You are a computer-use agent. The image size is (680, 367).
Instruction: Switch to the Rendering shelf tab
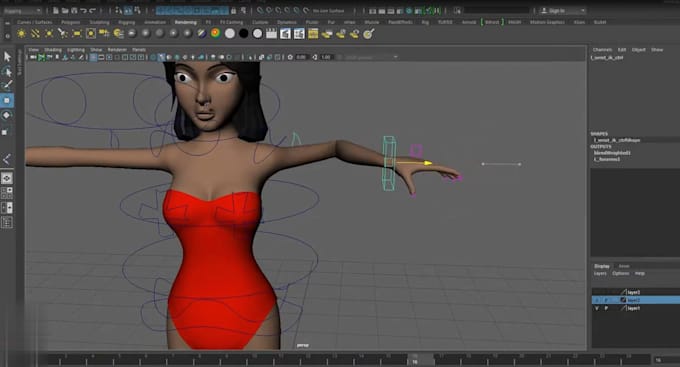pos(186,22)
